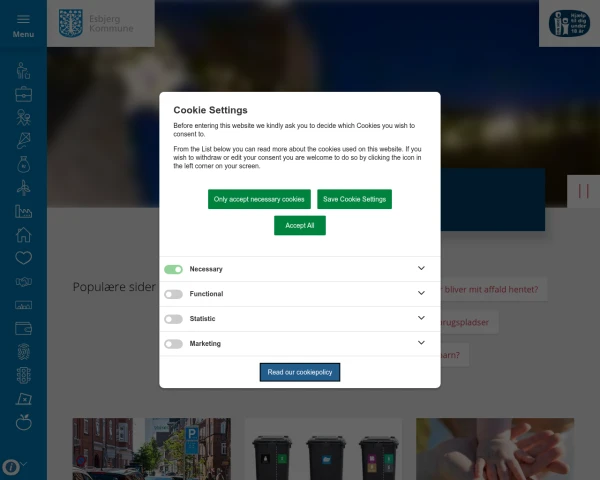Viewport: 600px width, 480px height.
Task: Open the briefcase icon in sidebar
Action: click(23, 94)
